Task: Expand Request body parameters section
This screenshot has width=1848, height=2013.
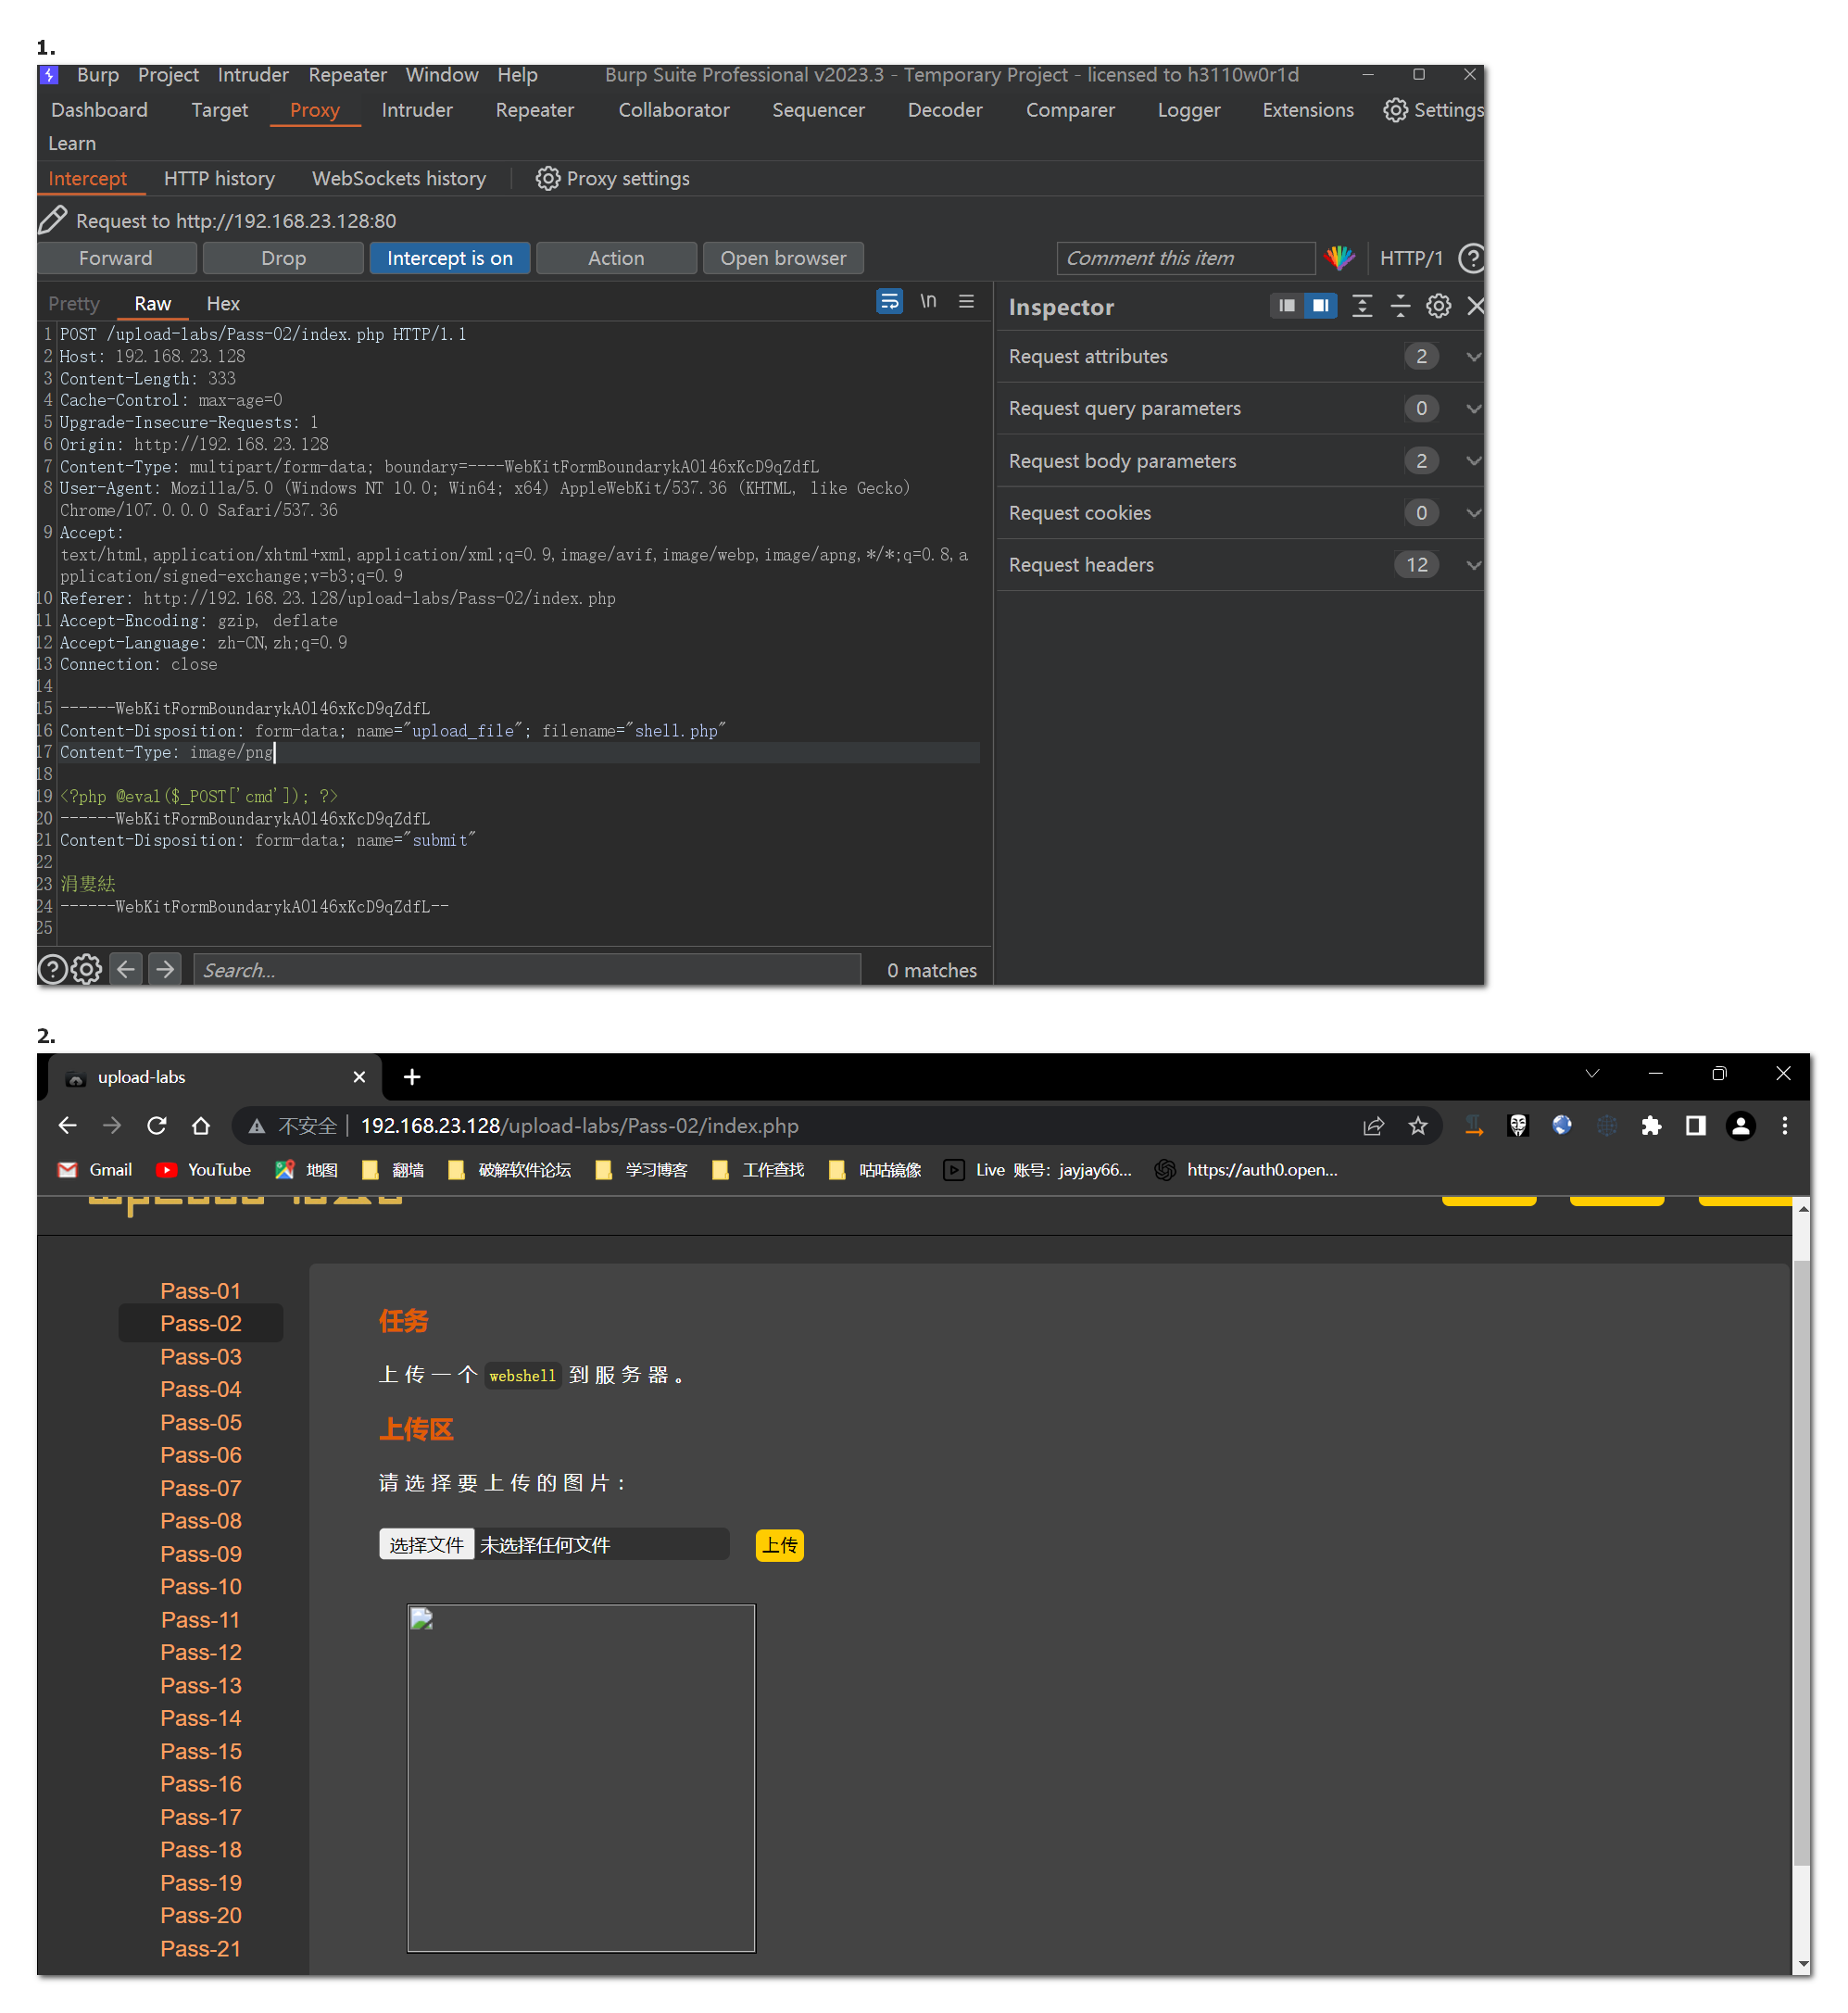Action: tap(1472, 461)
